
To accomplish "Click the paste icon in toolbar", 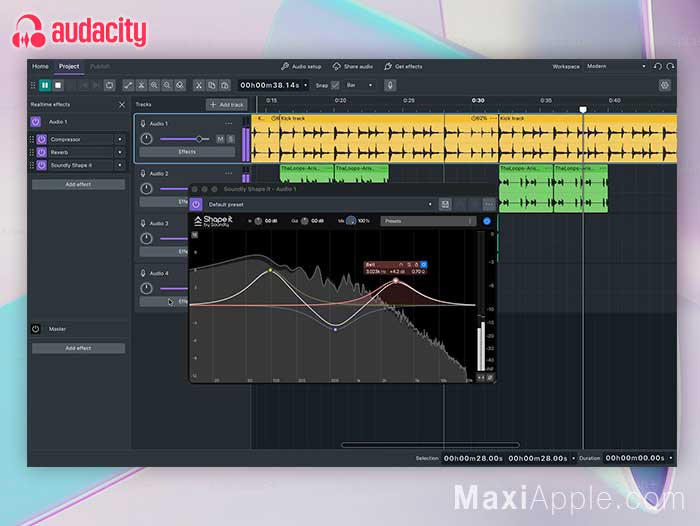I will point(225,85).
